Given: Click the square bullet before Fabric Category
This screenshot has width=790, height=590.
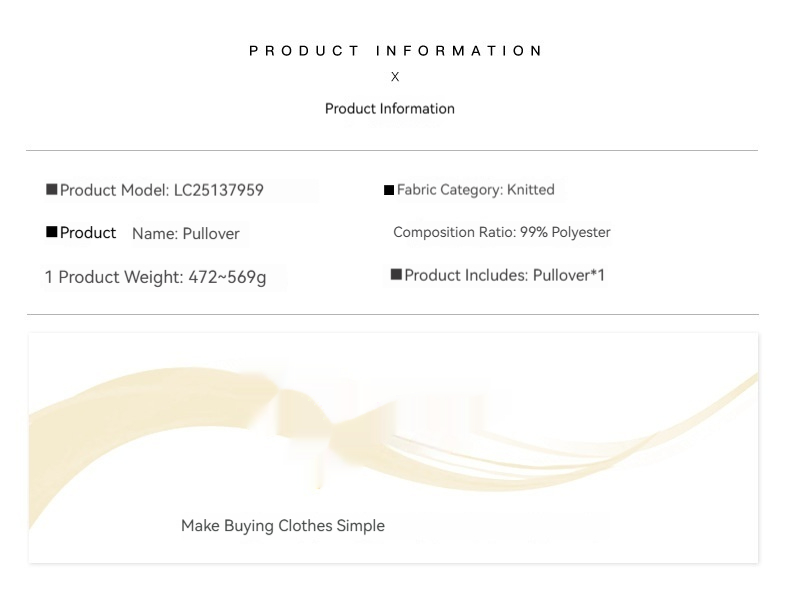Looking at the screenshot, I should [389, 190].
